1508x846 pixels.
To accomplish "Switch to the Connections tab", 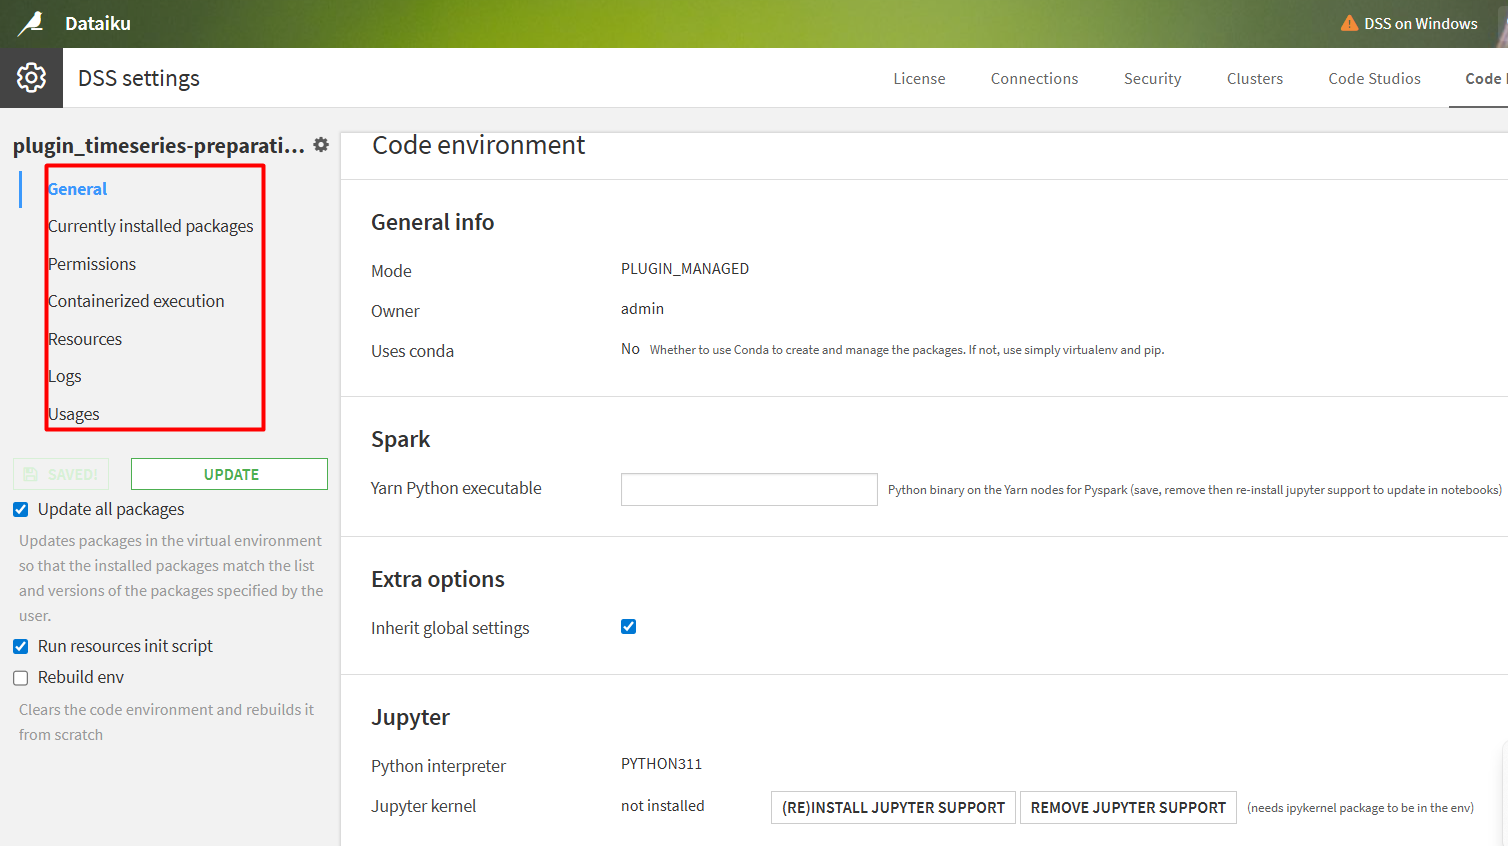I will pyautogui.click(x=1034, y=79).
